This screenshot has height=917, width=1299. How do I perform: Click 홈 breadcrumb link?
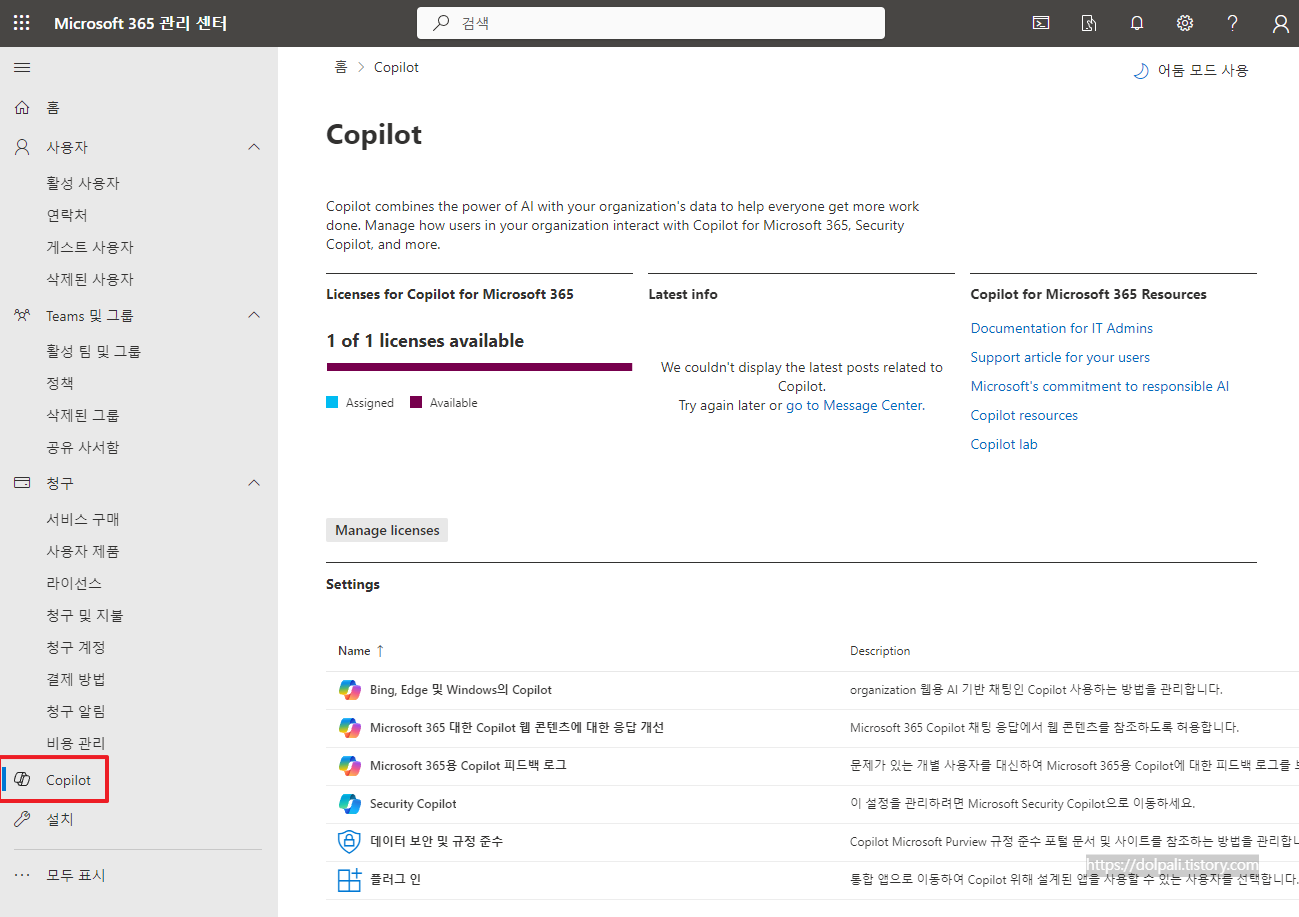(341, 67)
